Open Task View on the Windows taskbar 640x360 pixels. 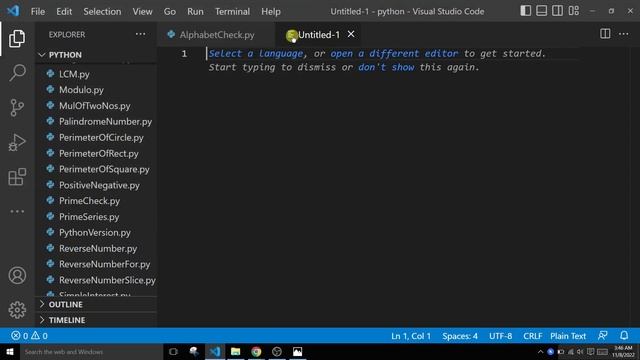(173, 351)
